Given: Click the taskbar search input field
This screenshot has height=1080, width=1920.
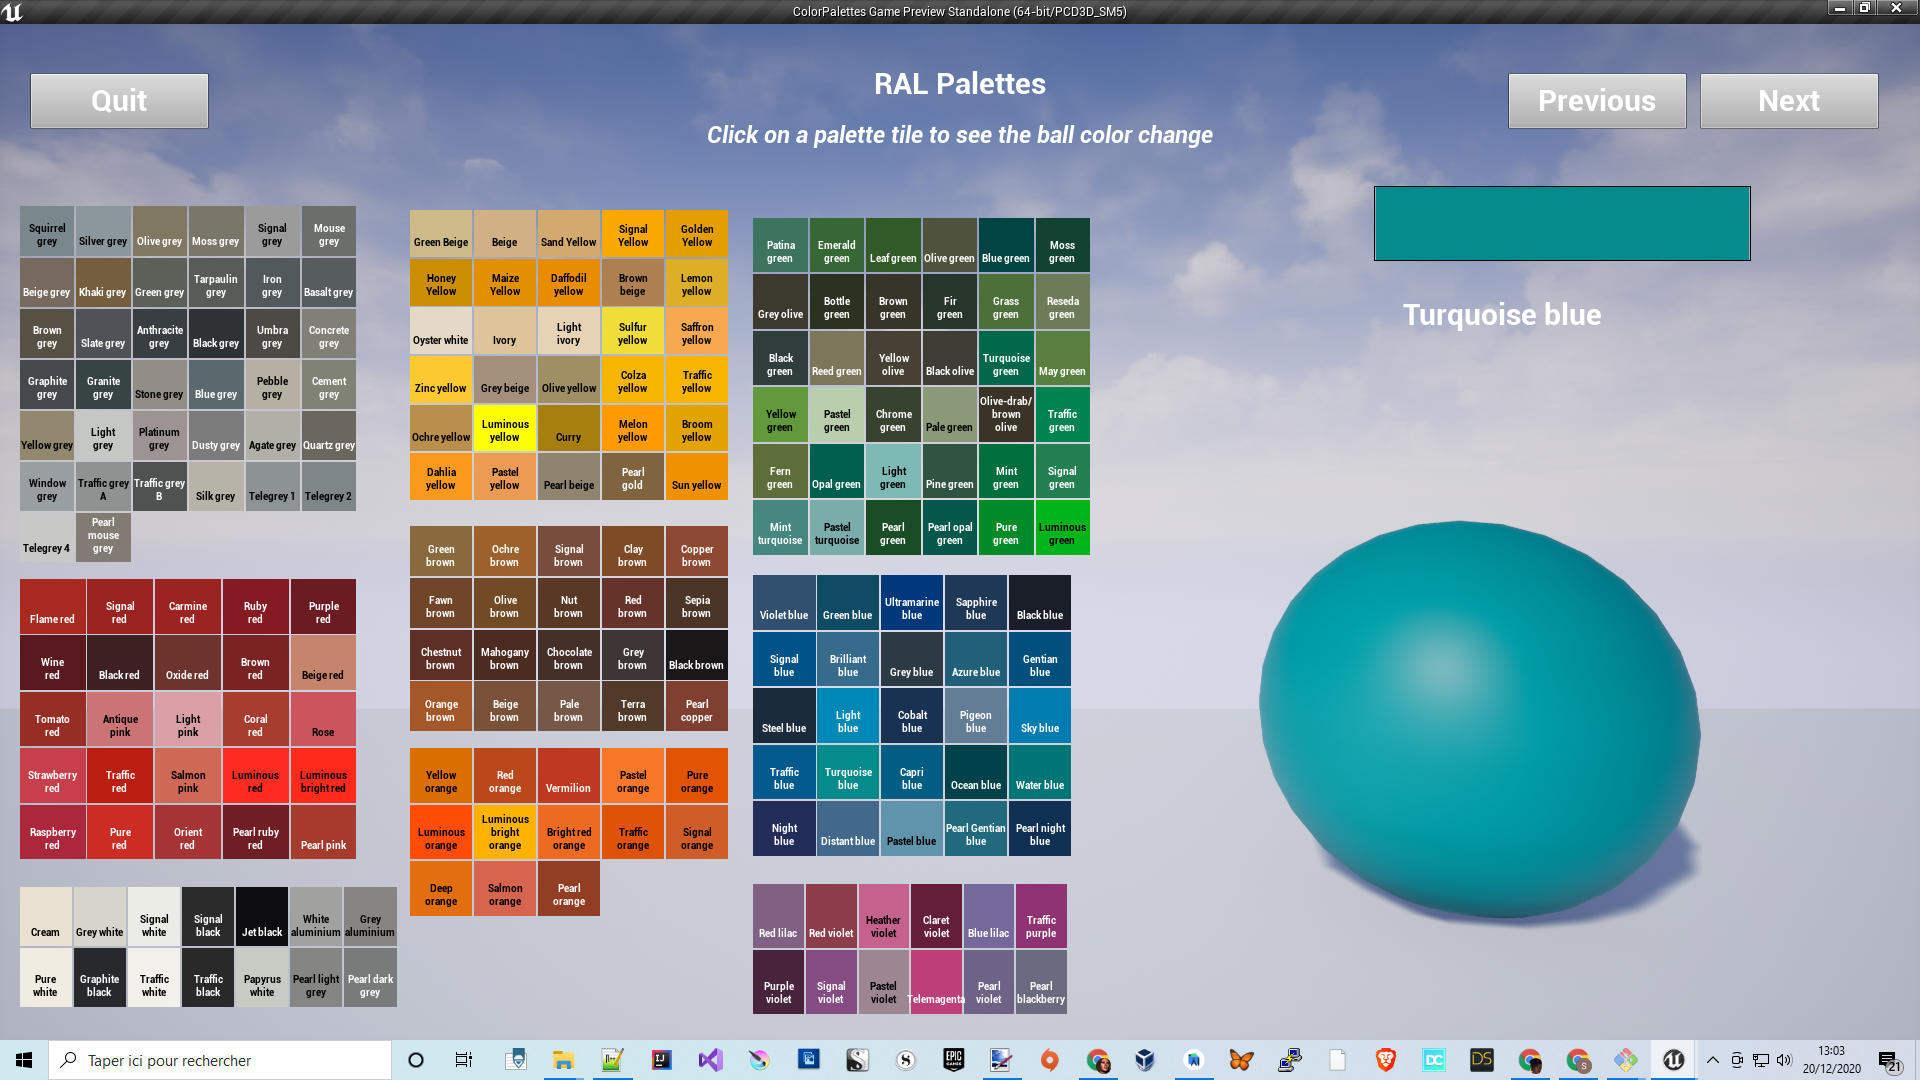Looking at the screenshot, I should 220,1060.
